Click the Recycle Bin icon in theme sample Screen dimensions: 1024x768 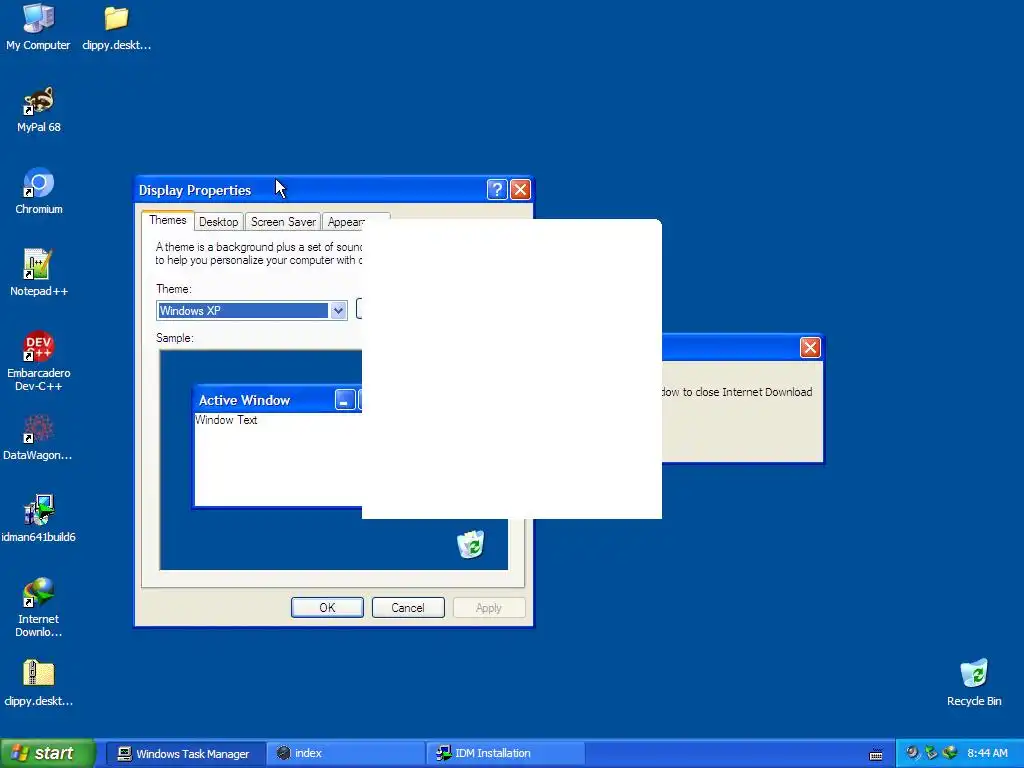[x=470, y=544]
